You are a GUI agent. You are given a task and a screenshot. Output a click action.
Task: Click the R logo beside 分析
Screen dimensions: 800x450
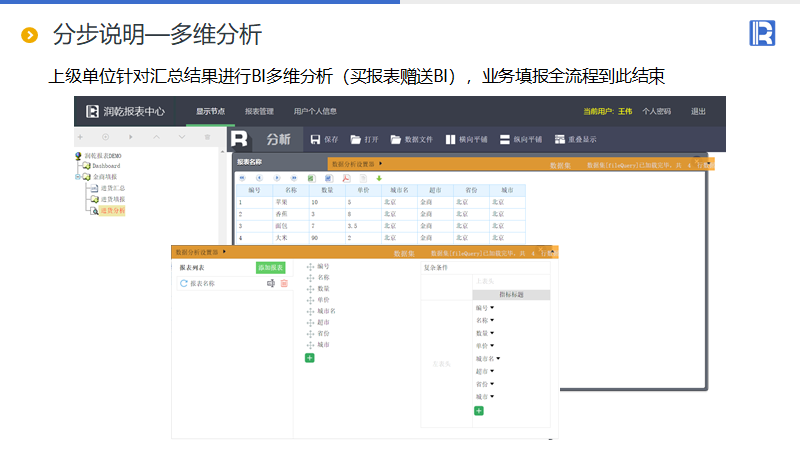(239, 139)
